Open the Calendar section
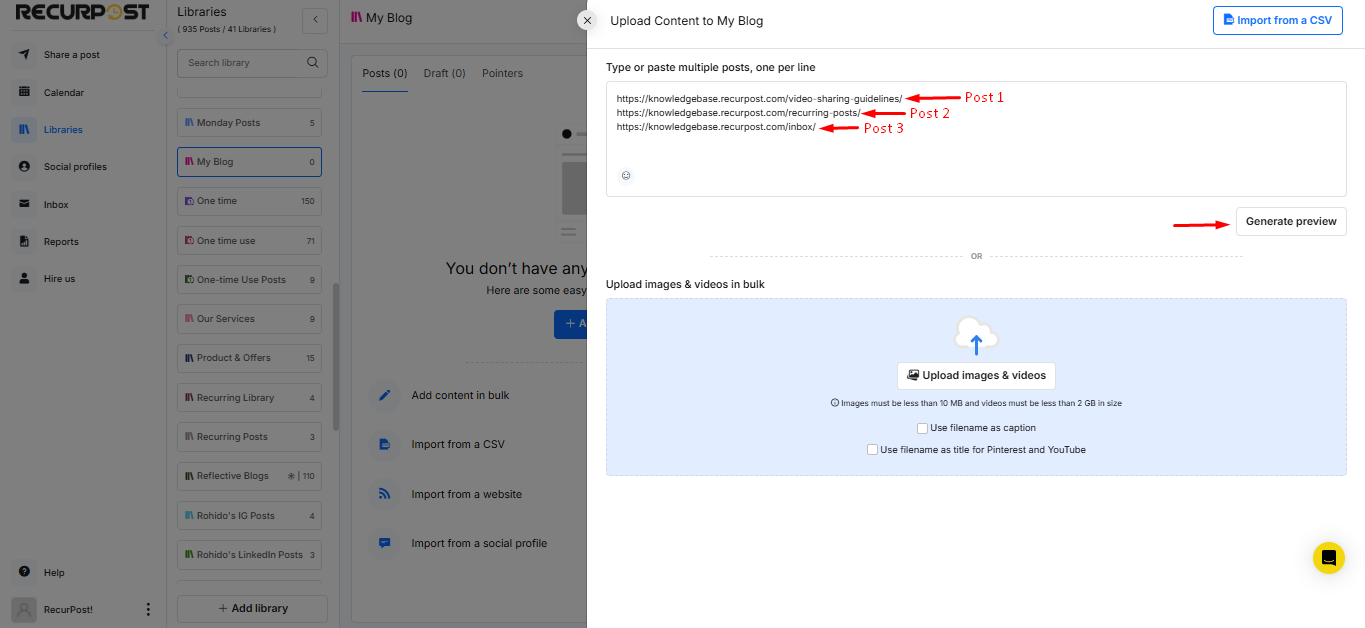The height and width of the screenshot is (628, 1365). pos(63,92)
